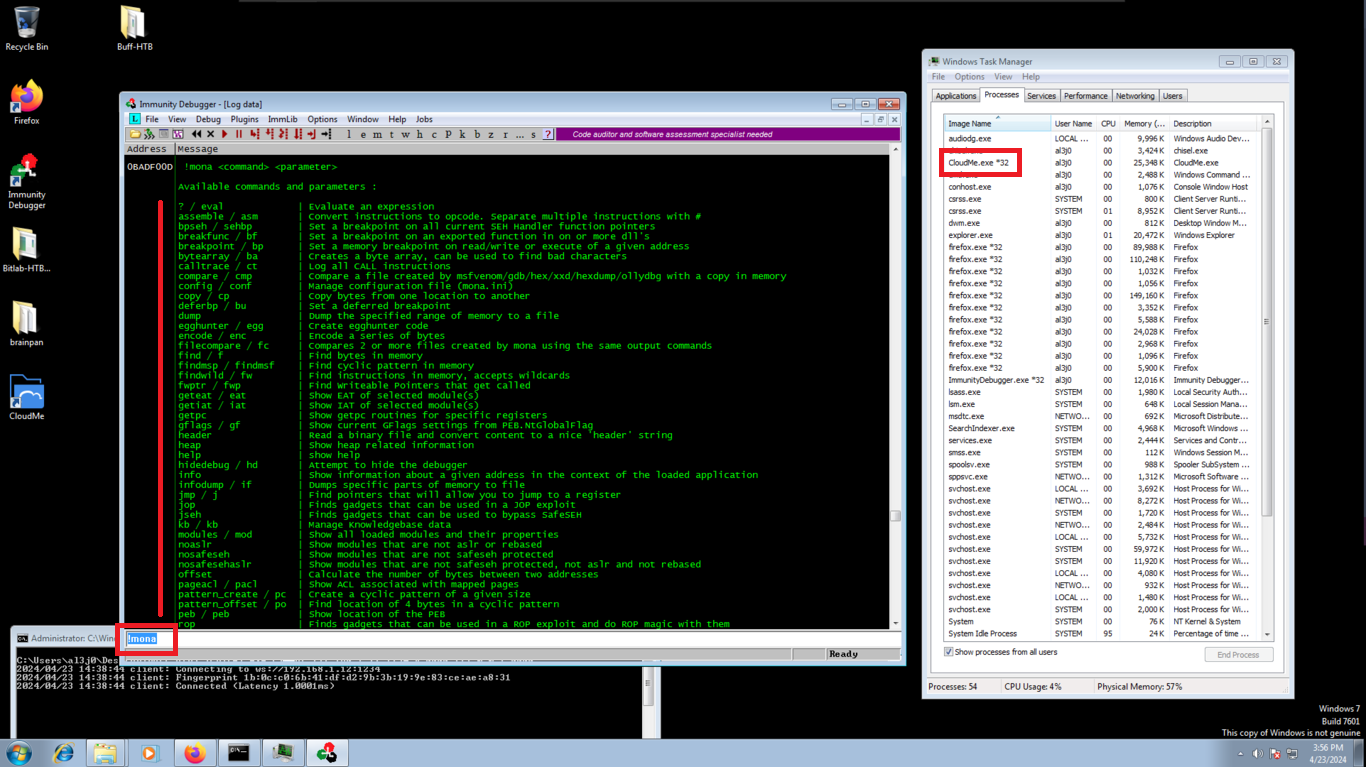
Task: Select Immunity Debugger desktop icon
Action: pos(26,181)
